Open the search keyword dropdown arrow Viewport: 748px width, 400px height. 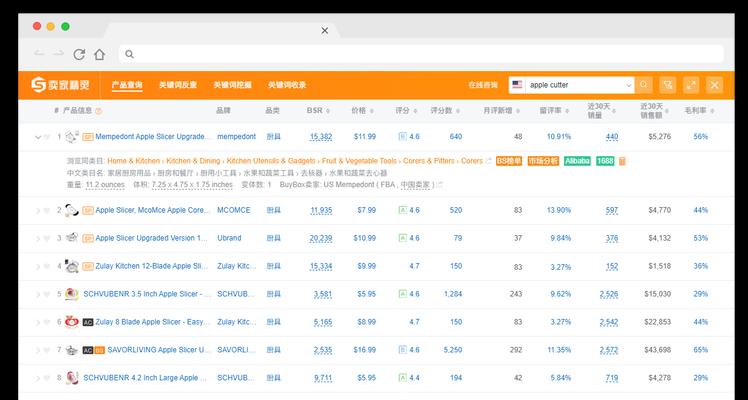pos(628,85)
